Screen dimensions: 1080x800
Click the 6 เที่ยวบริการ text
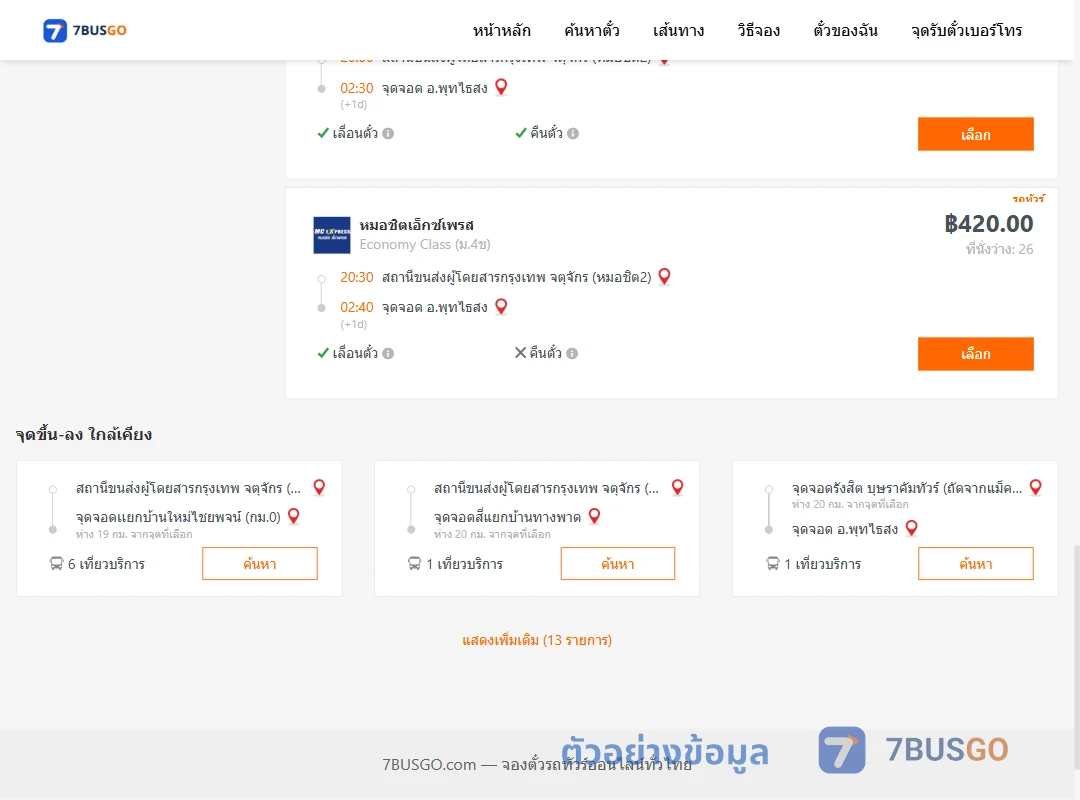[106, 564]
